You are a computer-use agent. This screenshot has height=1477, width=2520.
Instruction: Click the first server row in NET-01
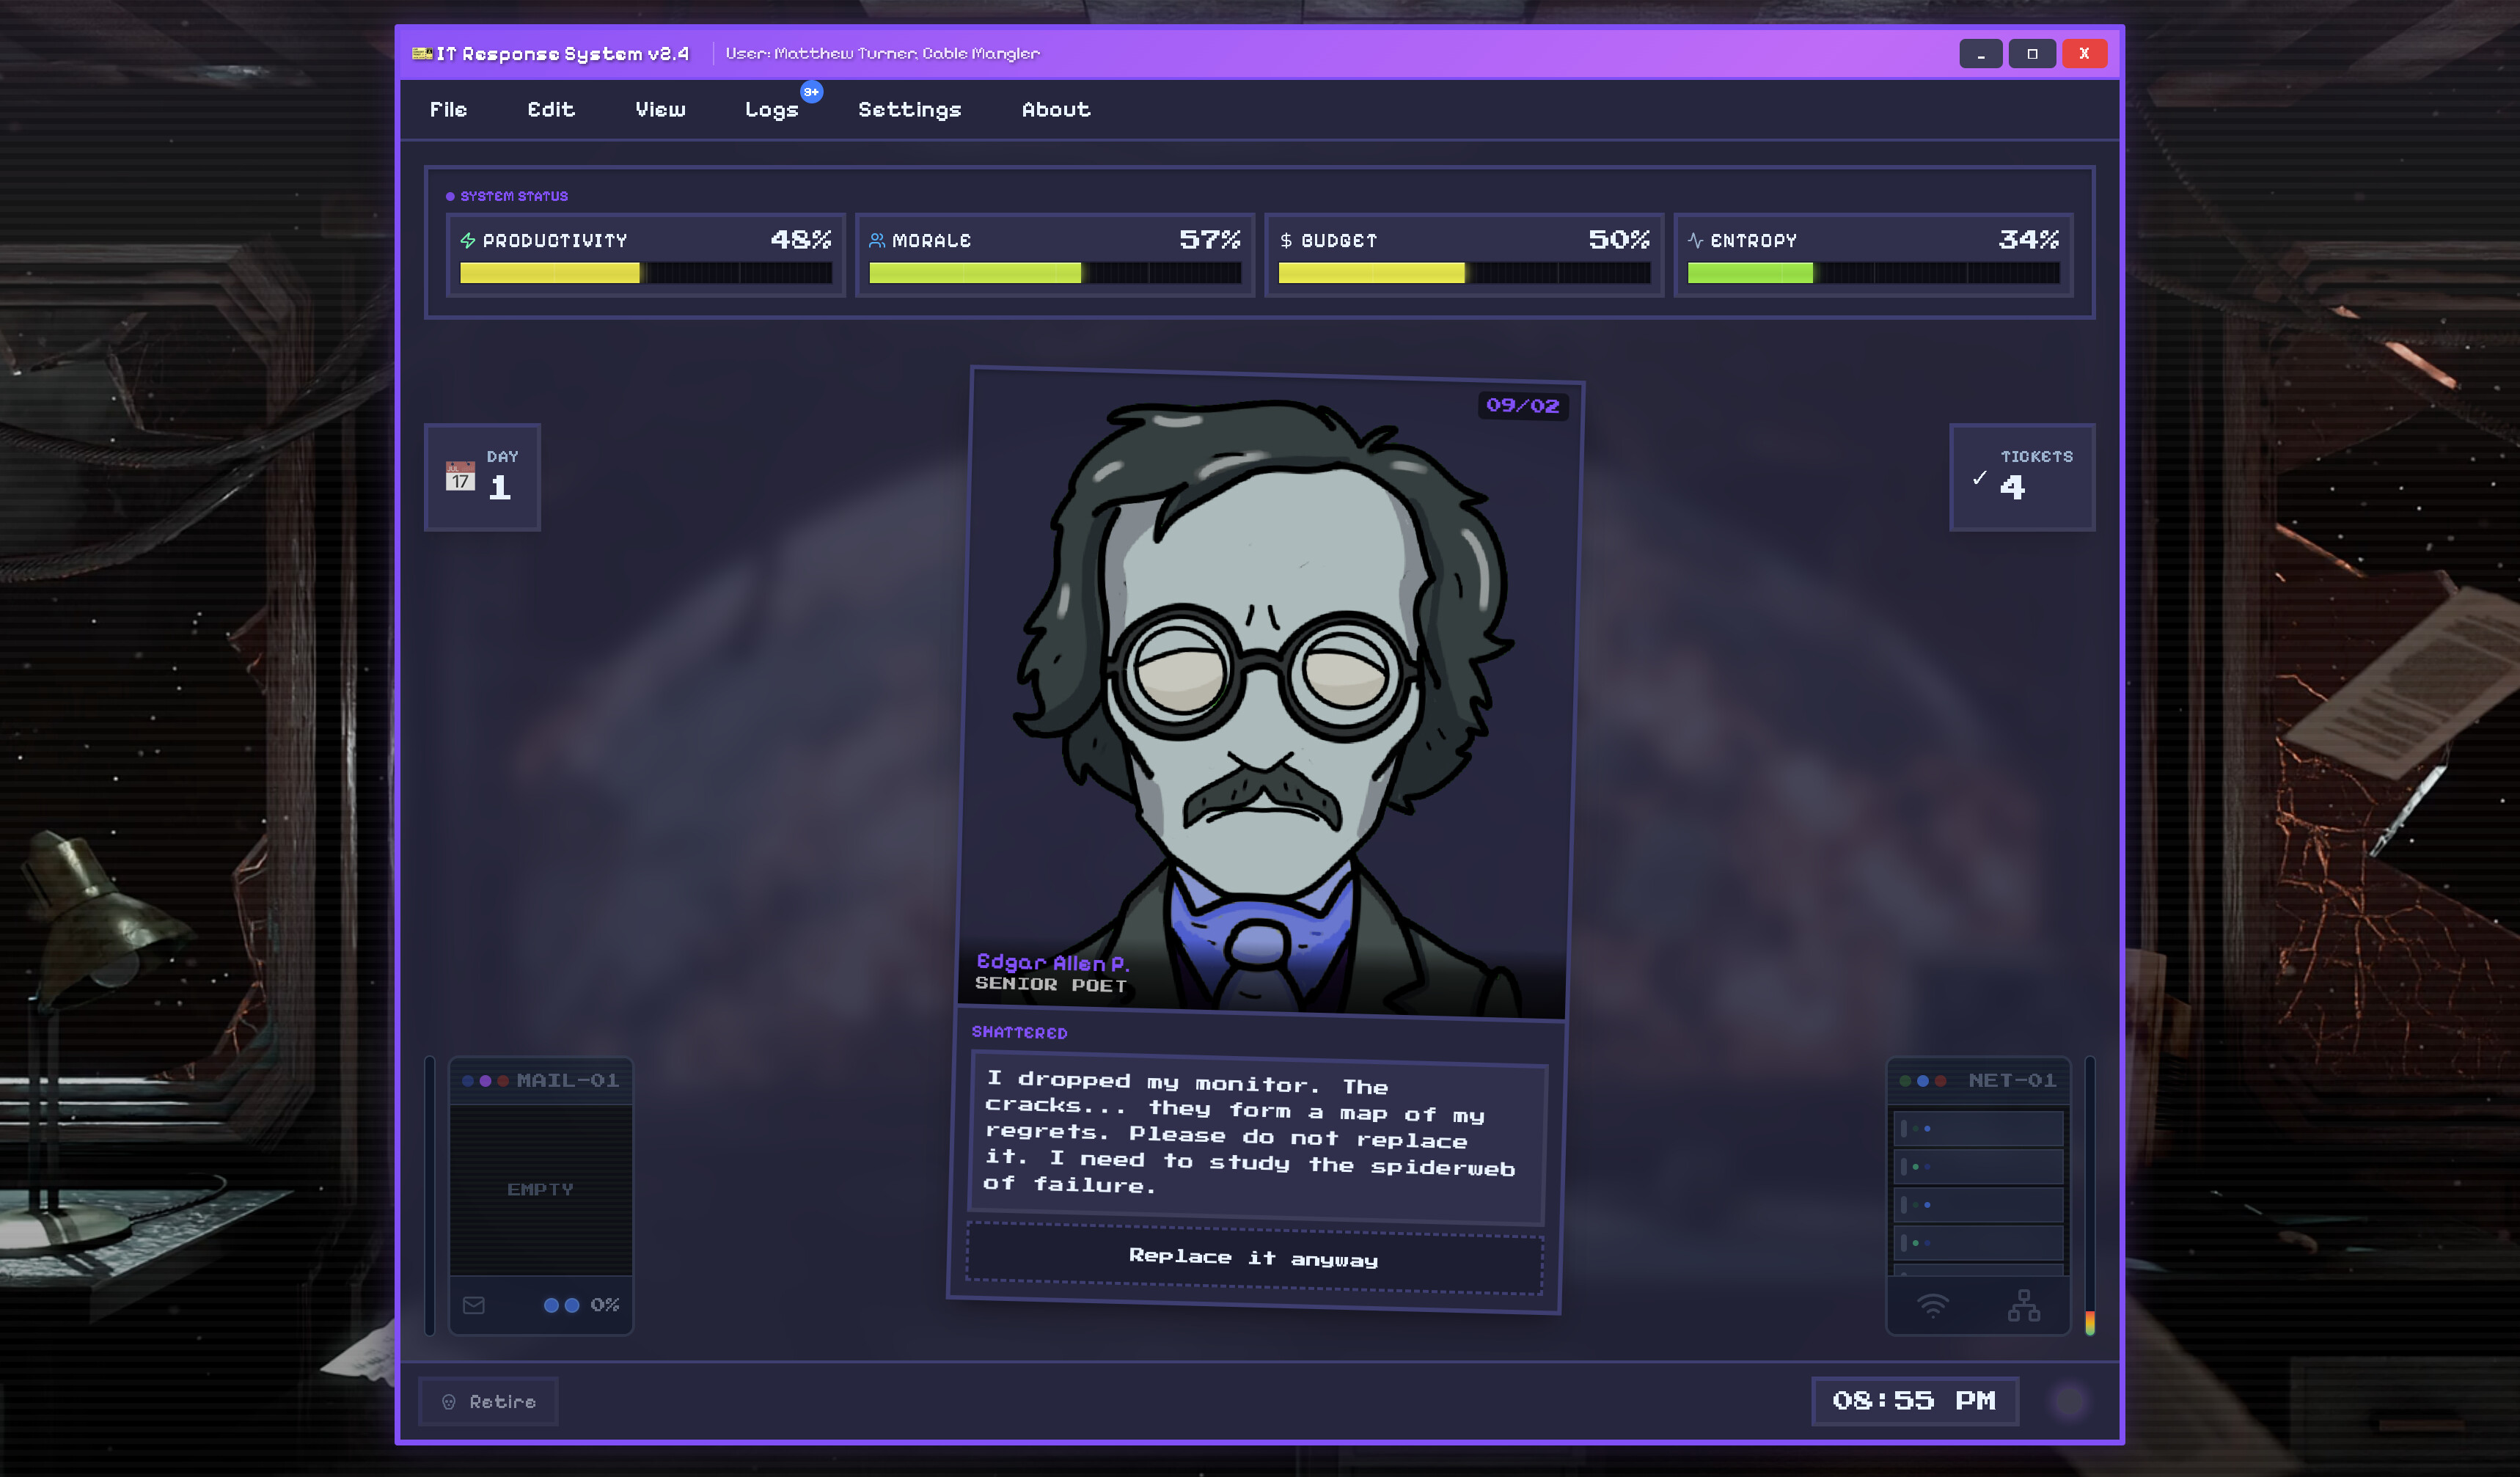point(1978,1128)
